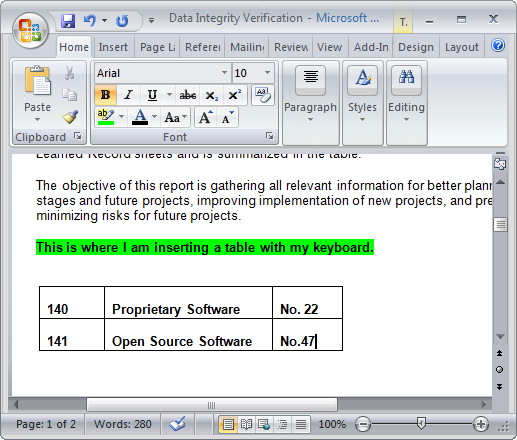Open the Mailings tab

pyautogui.click(x=247, y=47)
